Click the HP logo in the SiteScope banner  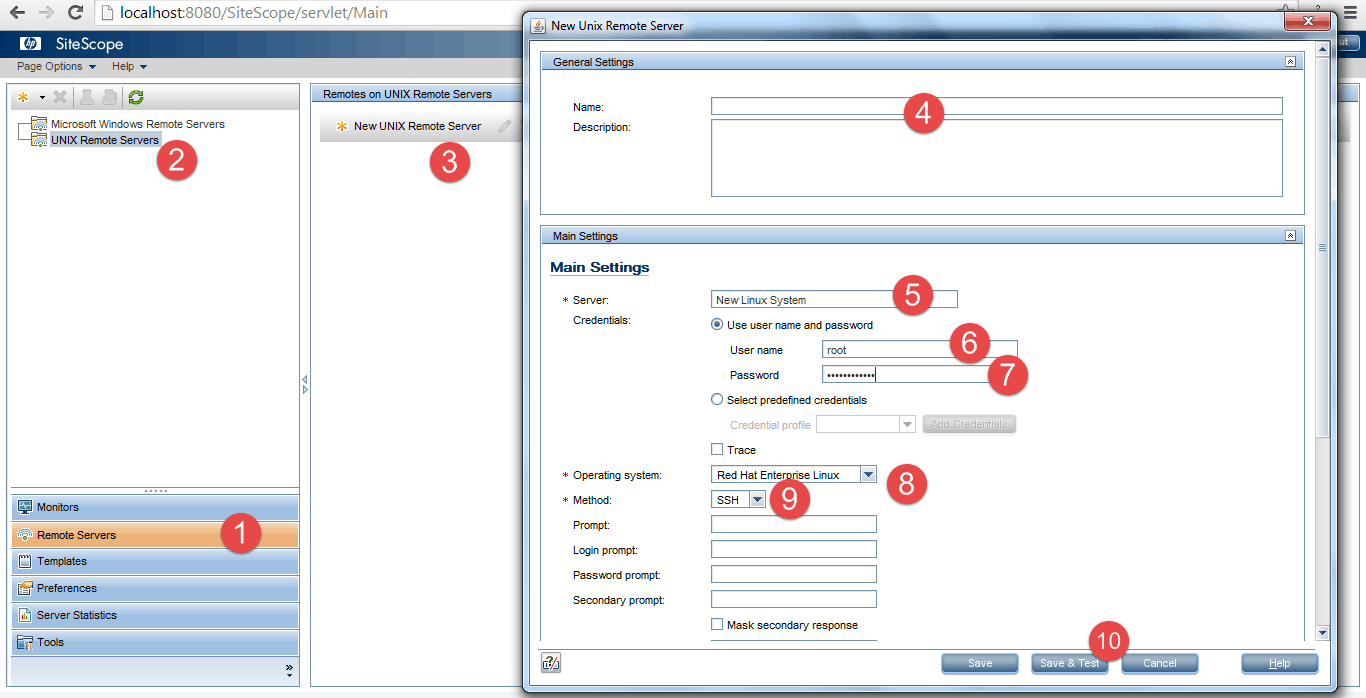coord(29,44)
